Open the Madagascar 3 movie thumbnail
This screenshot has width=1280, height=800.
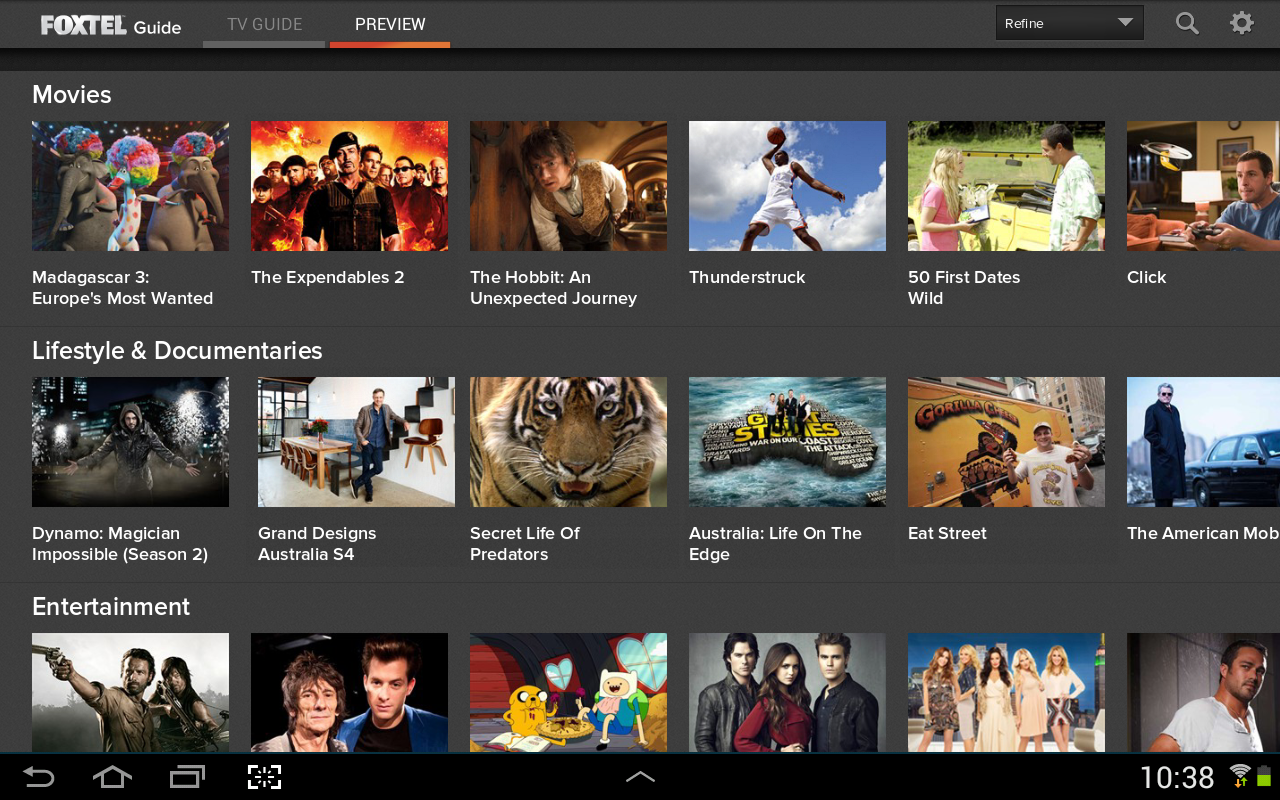point(130,186)
